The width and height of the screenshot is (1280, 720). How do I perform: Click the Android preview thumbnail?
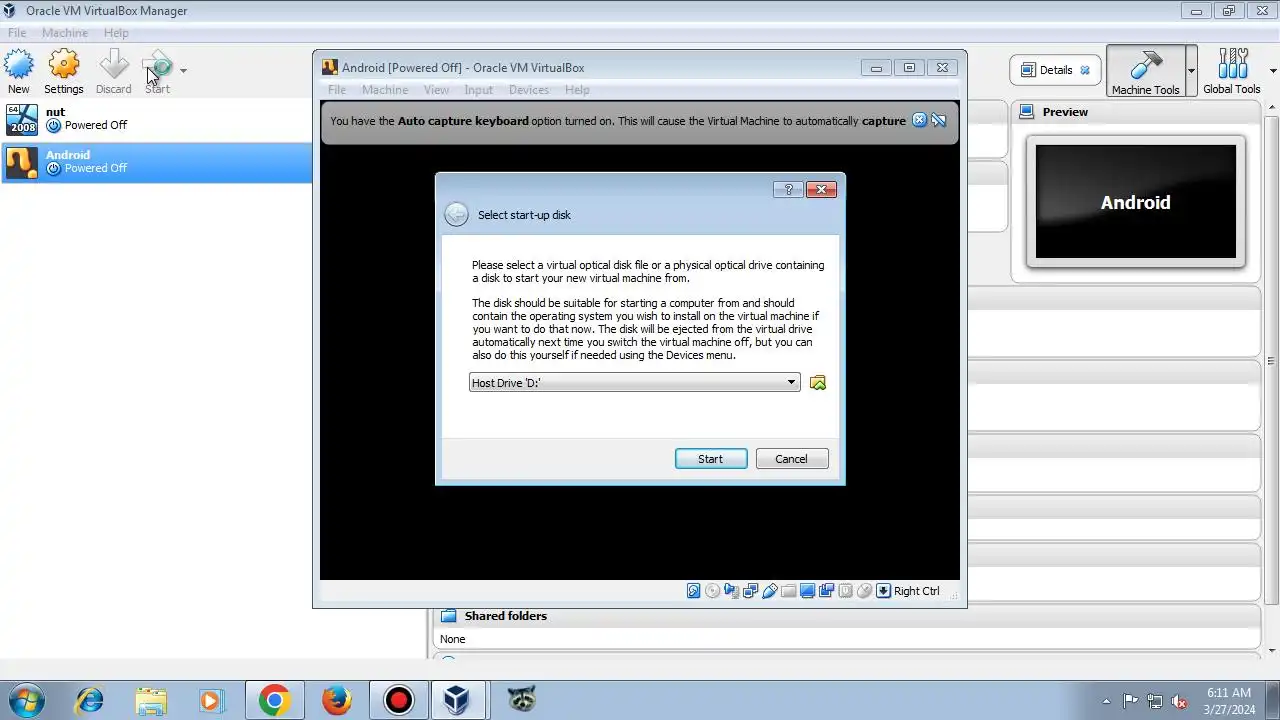(1136, 202)
